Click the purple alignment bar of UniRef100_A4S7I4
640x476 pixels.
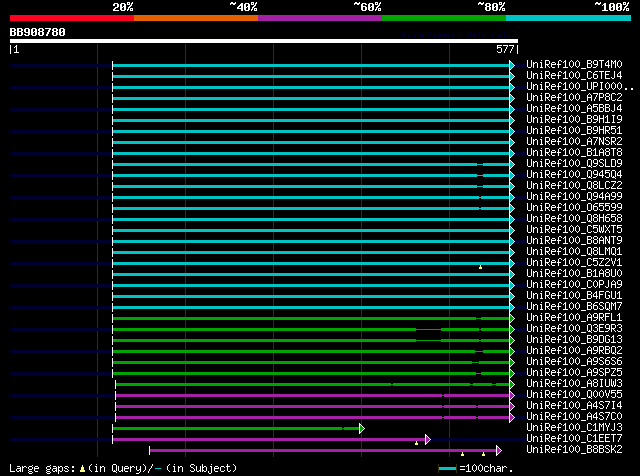click(x=313, y=407)
